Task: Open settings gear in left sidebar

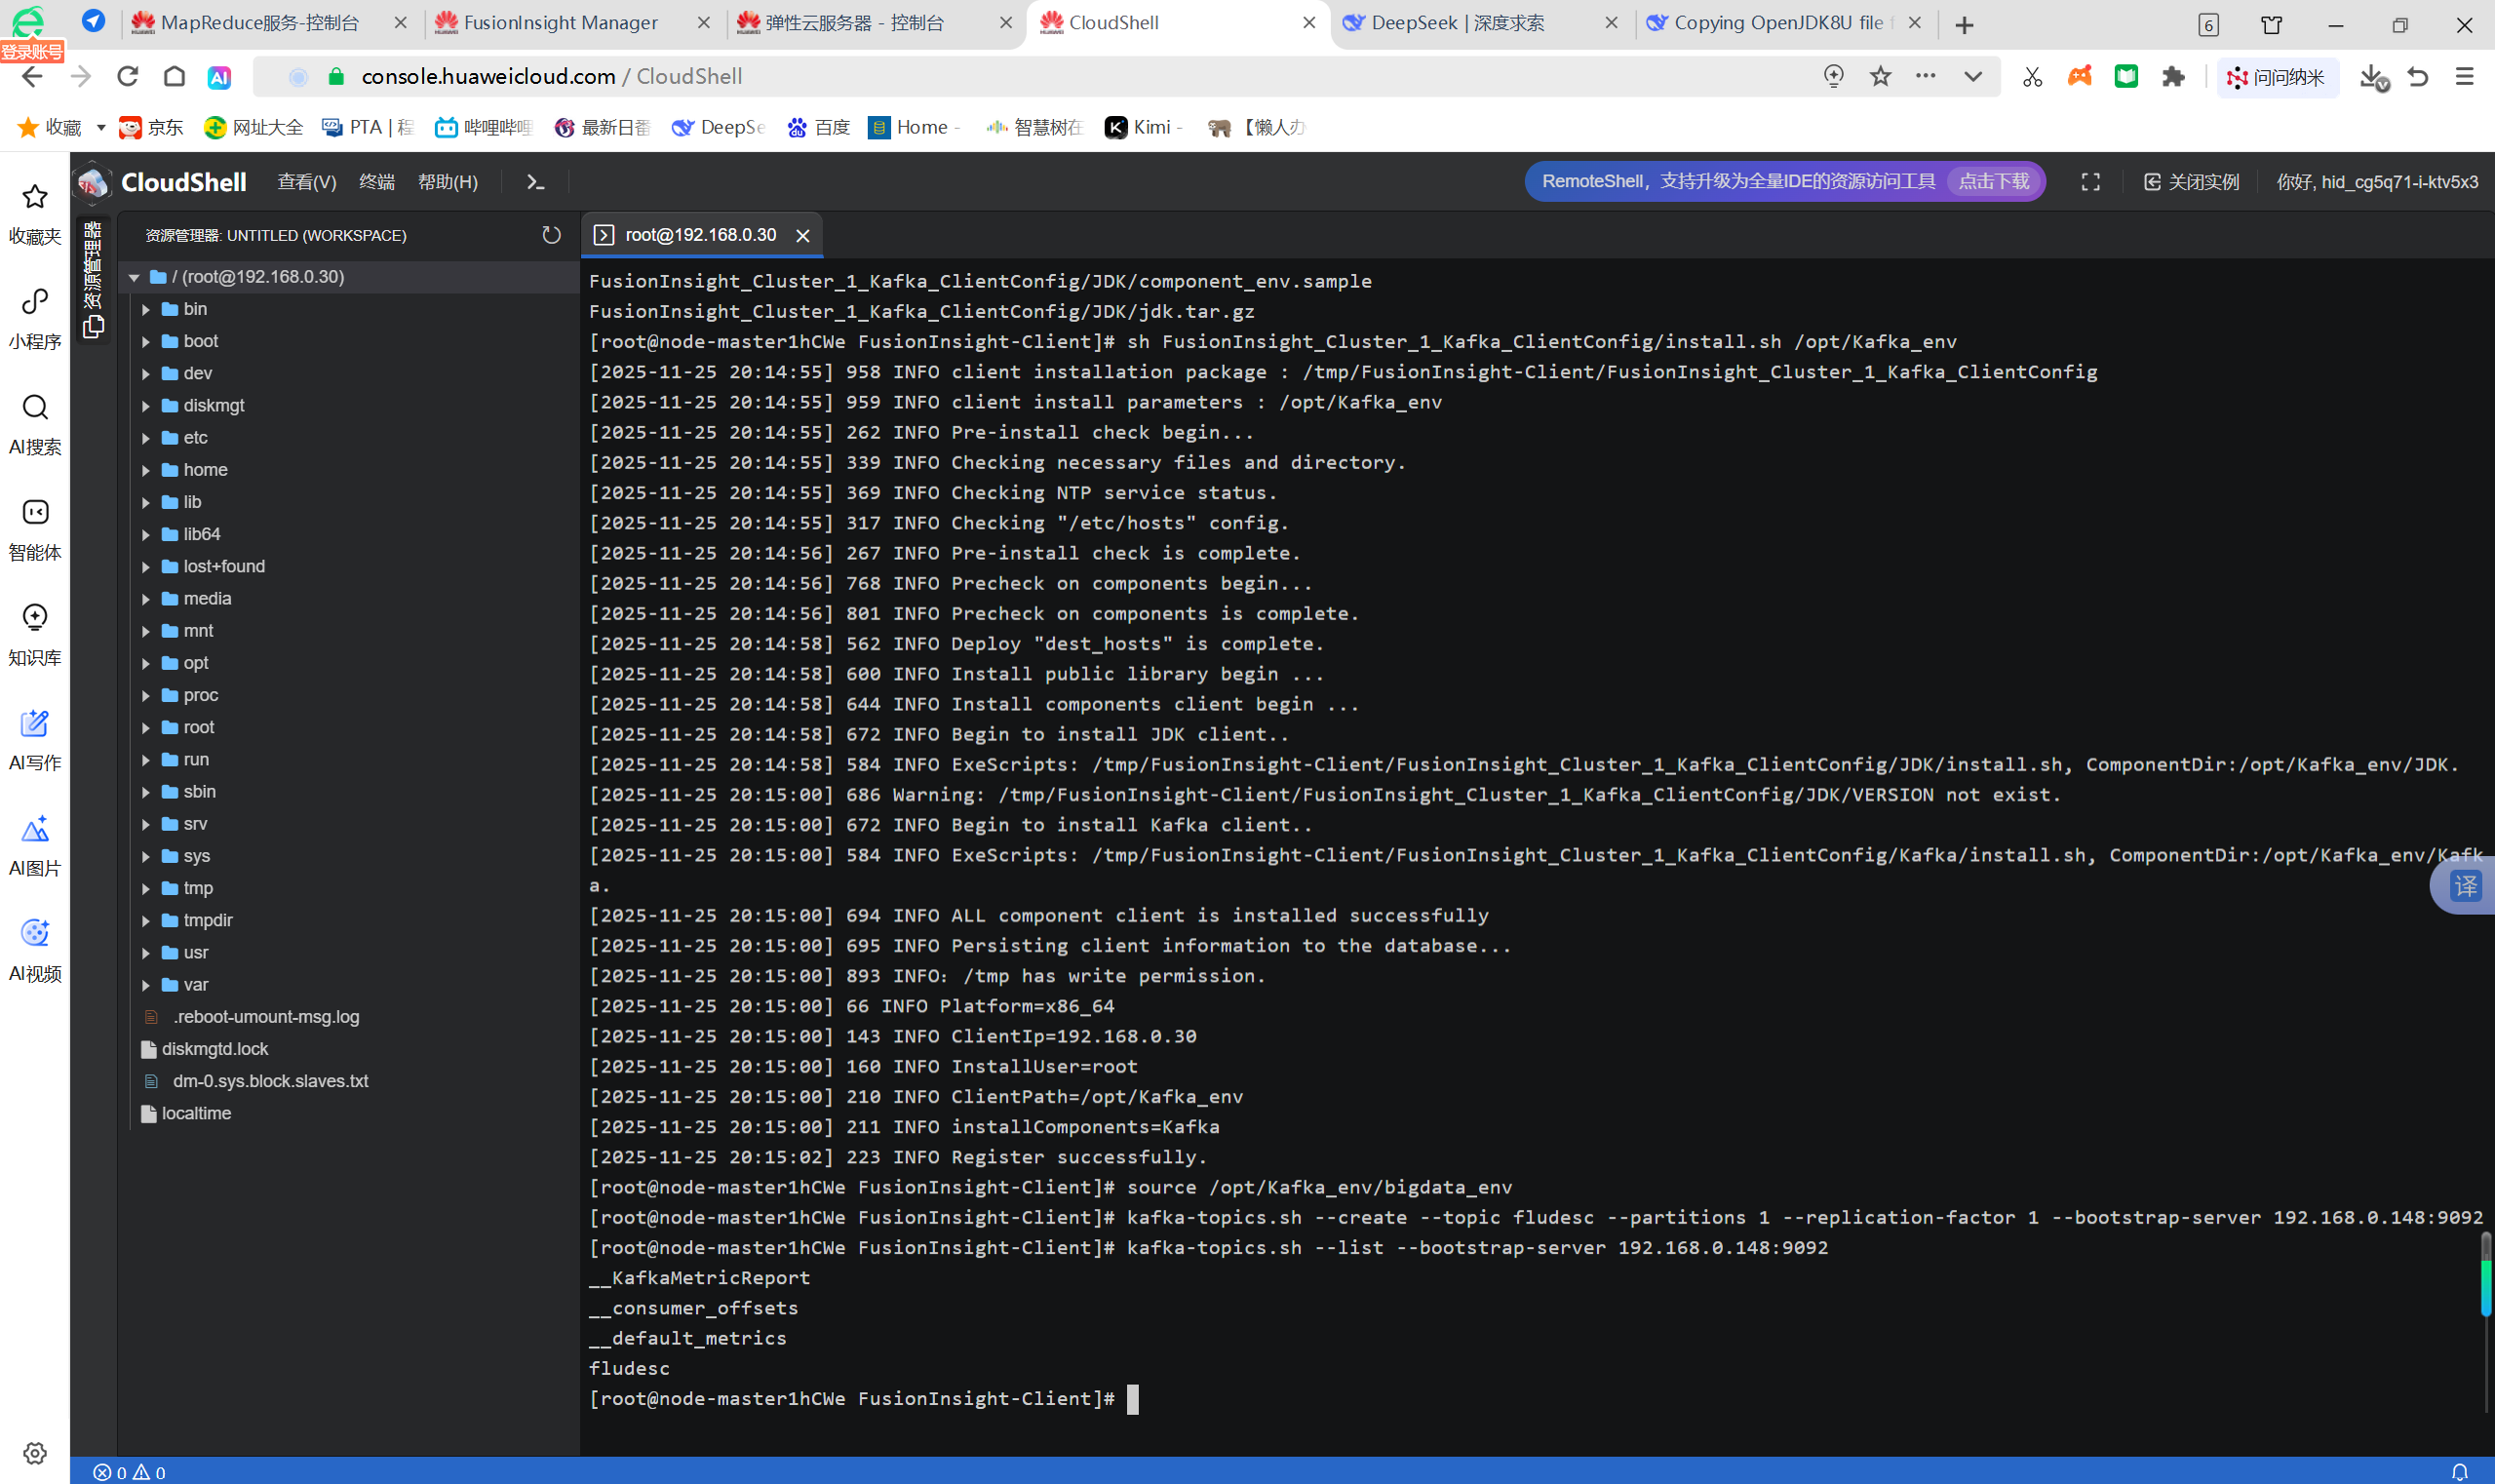Action: pyautogui.click(x=35, y=1452)
